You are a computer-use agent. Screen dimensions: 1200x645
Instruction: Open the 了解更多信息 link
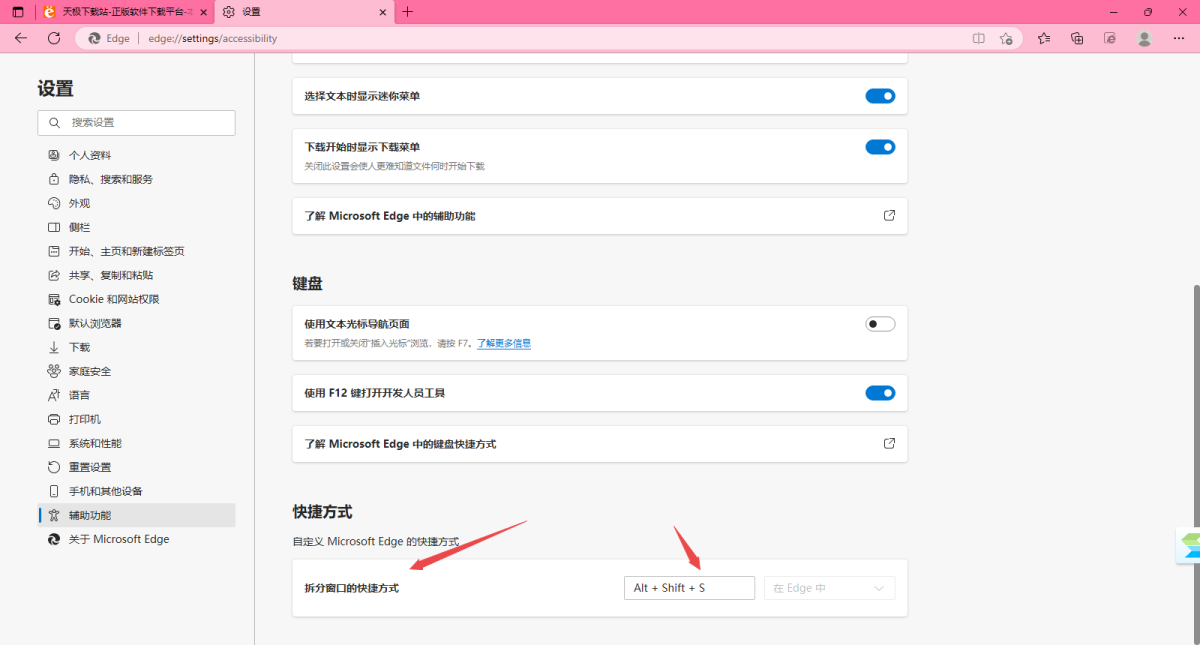point(503,343)
